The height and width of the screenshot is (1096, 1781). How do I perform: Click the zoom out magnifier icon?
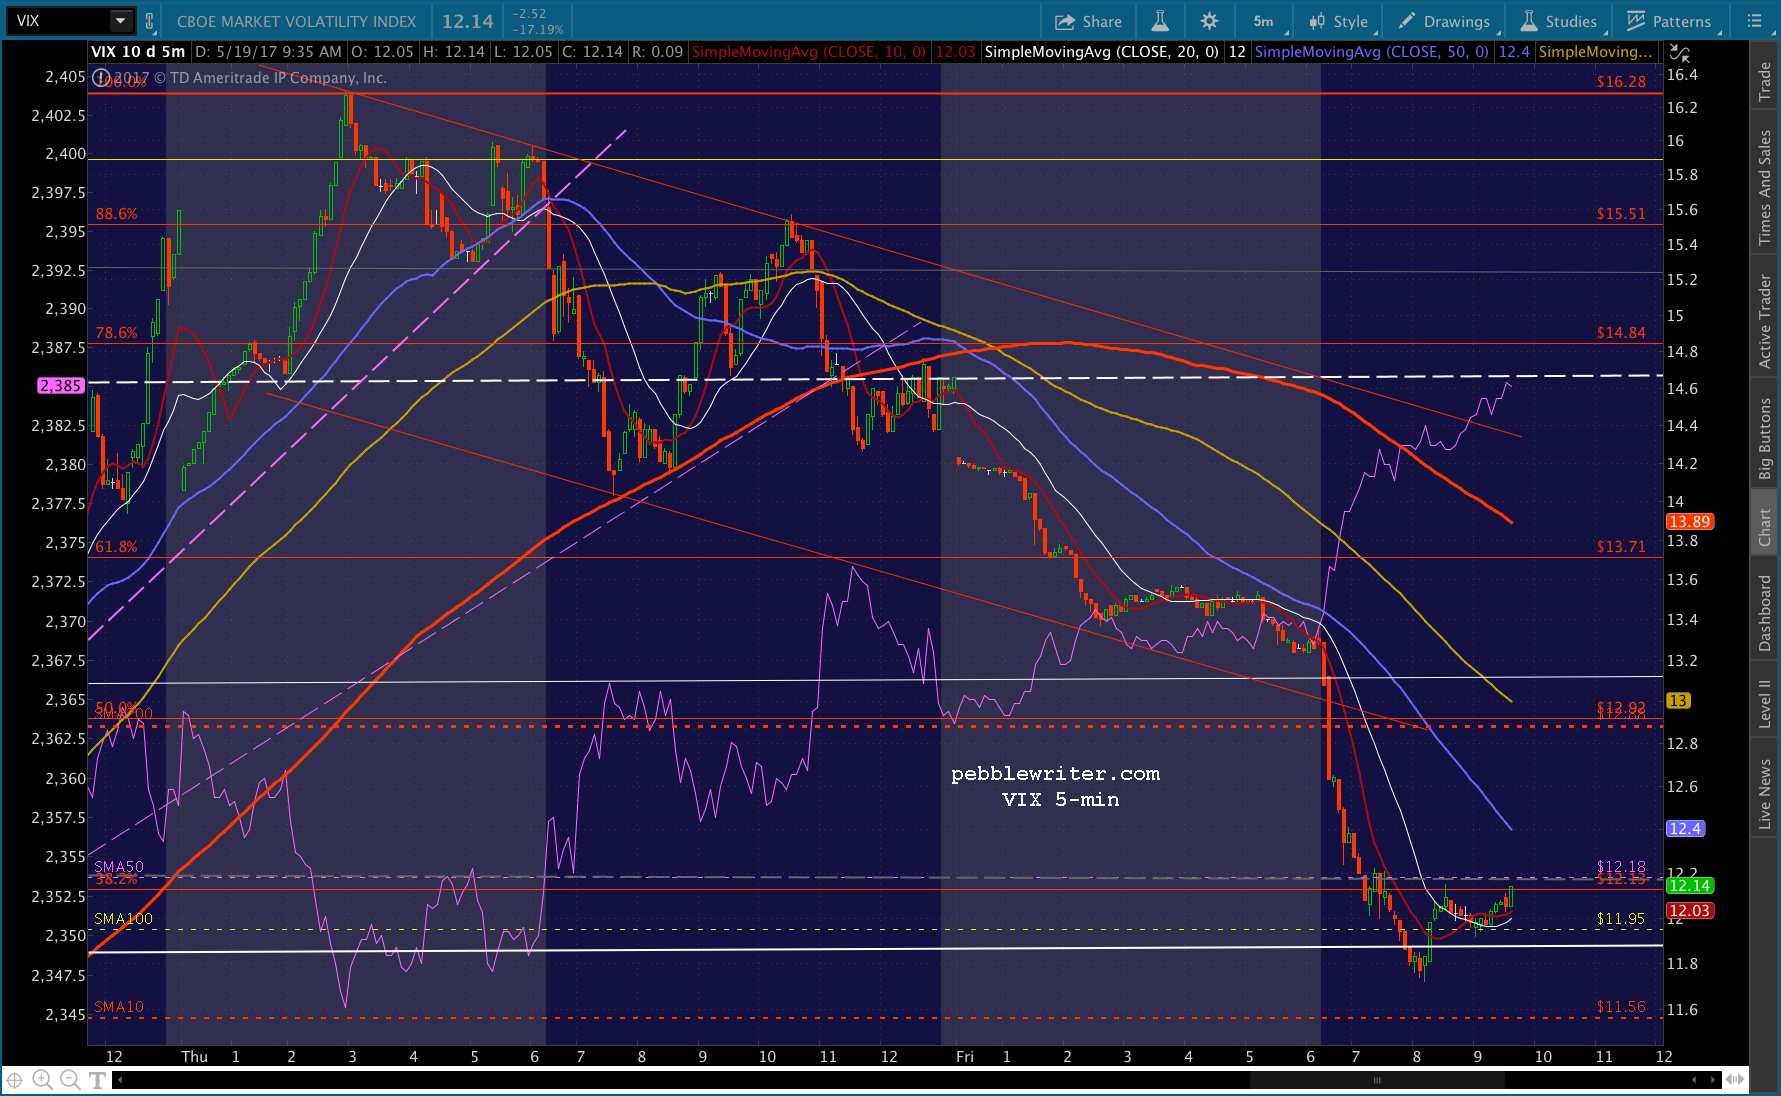(70, 1079)
